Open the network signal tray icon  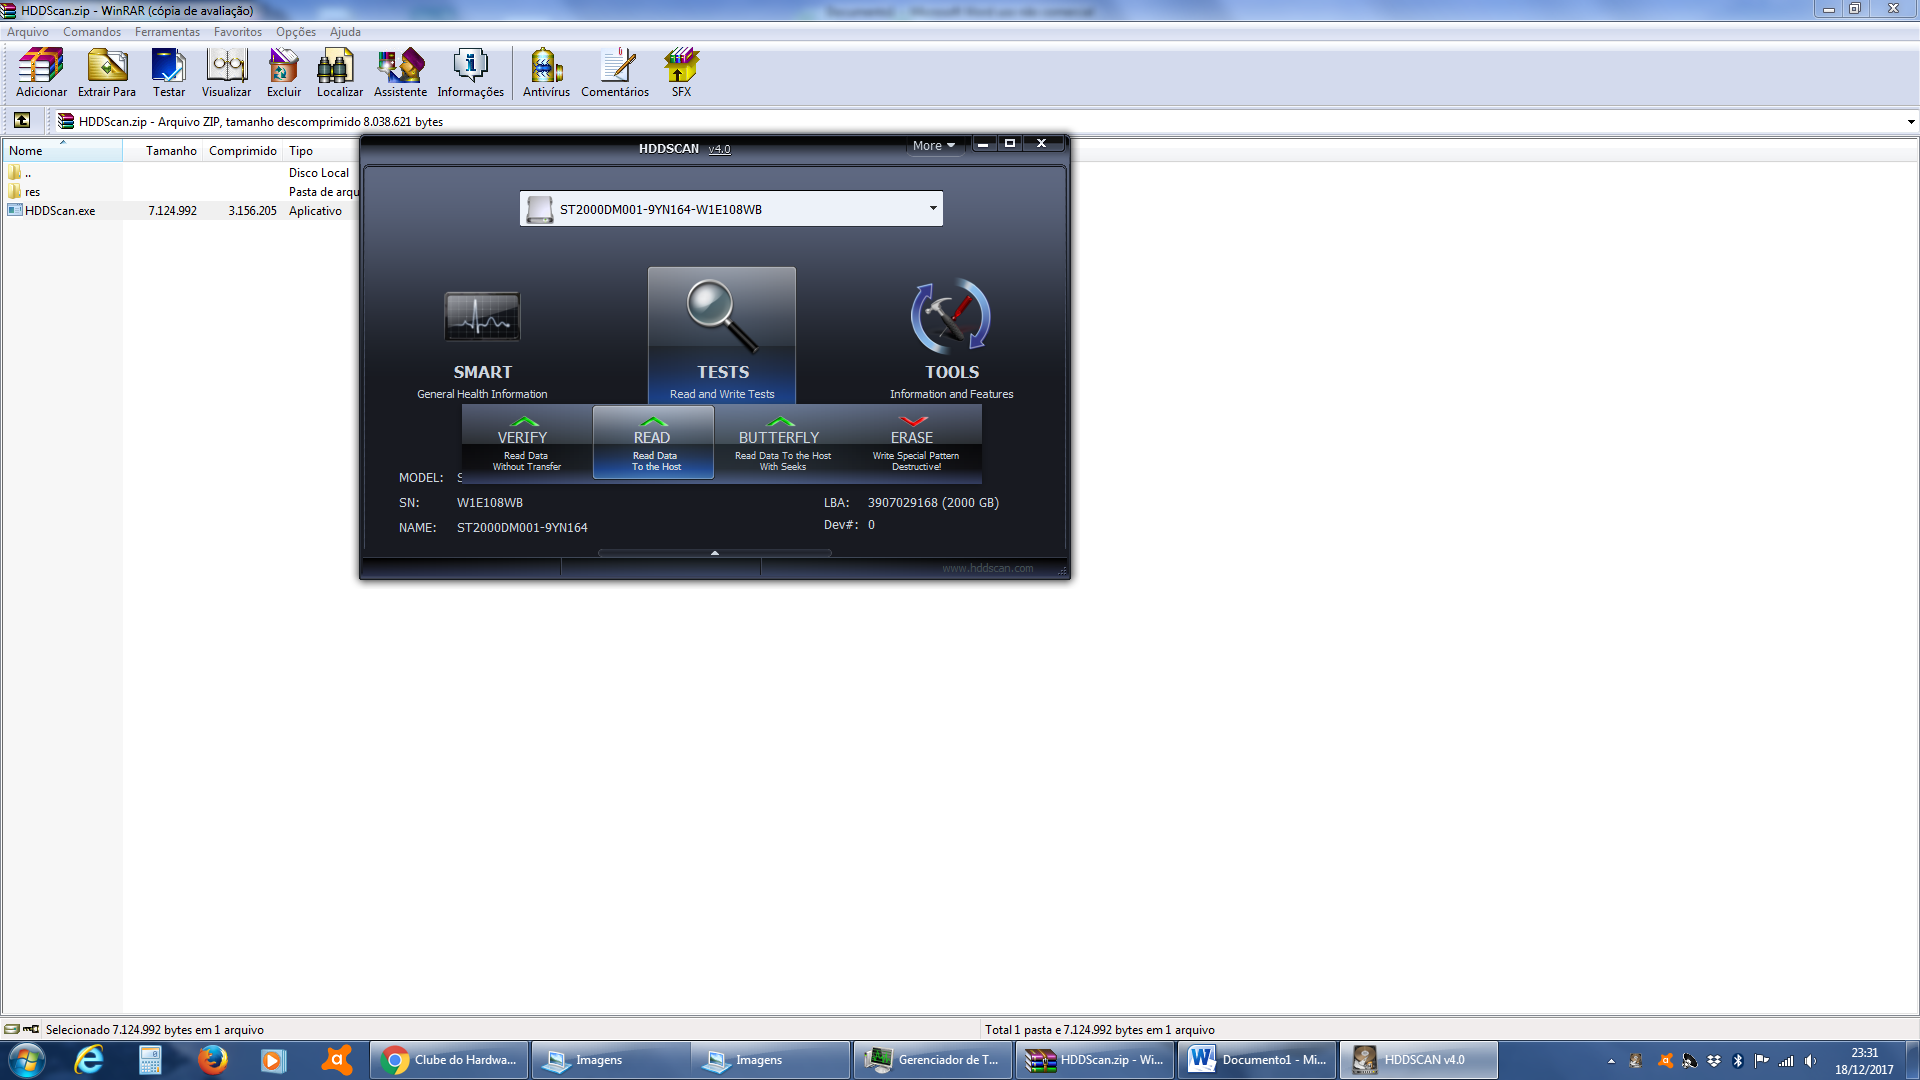point(1786,1061)
